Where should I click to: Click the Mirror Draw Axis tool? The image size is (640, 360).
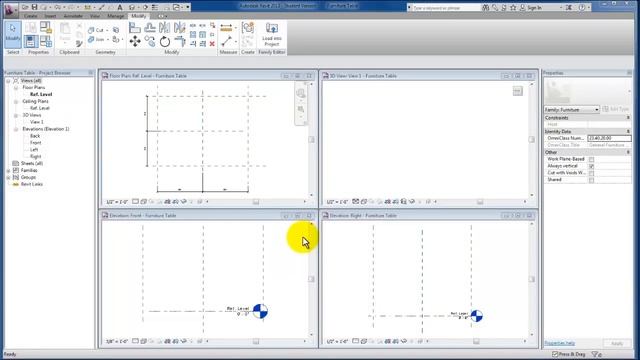click(180, 28)
